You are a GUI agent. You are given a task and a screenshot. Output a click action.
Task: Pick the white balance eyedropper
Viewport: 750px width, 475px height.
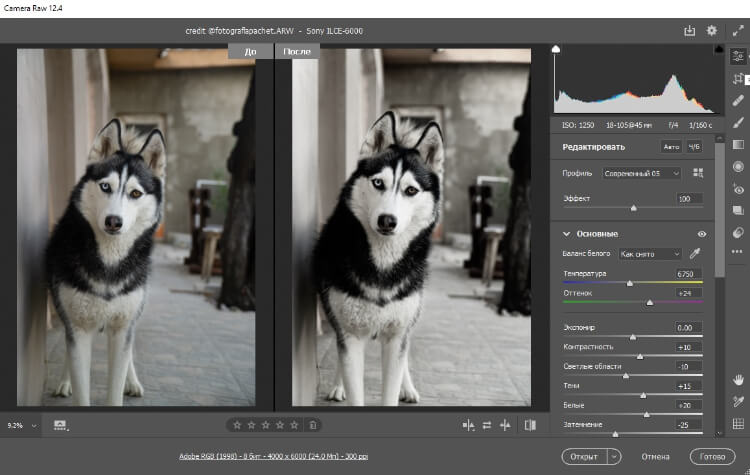pos(695,254)
